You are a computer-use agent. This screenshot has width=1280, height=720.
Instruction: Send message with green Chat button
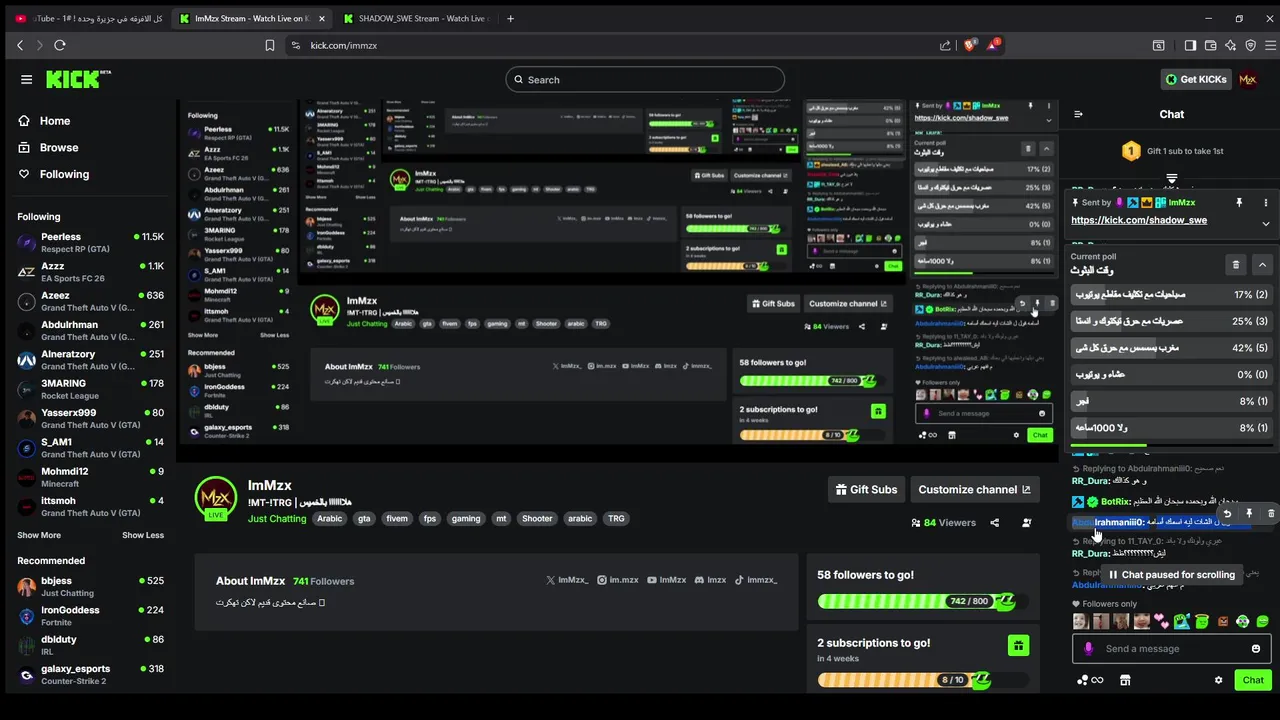(x=1253, y=680)
